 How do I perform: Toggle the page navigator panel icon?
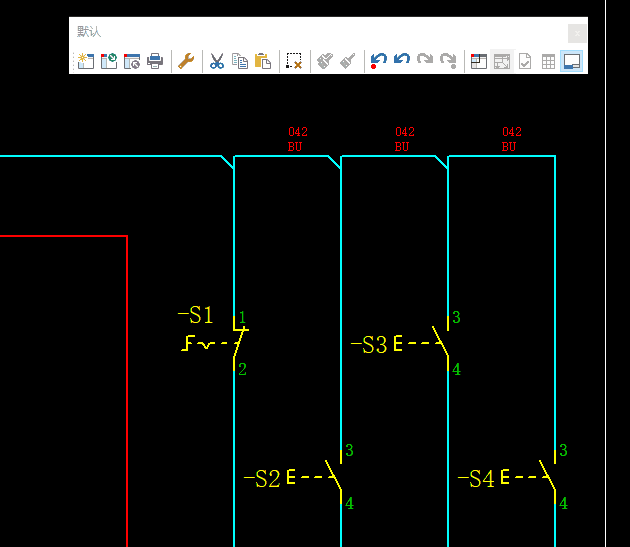(x=479, y=61)
